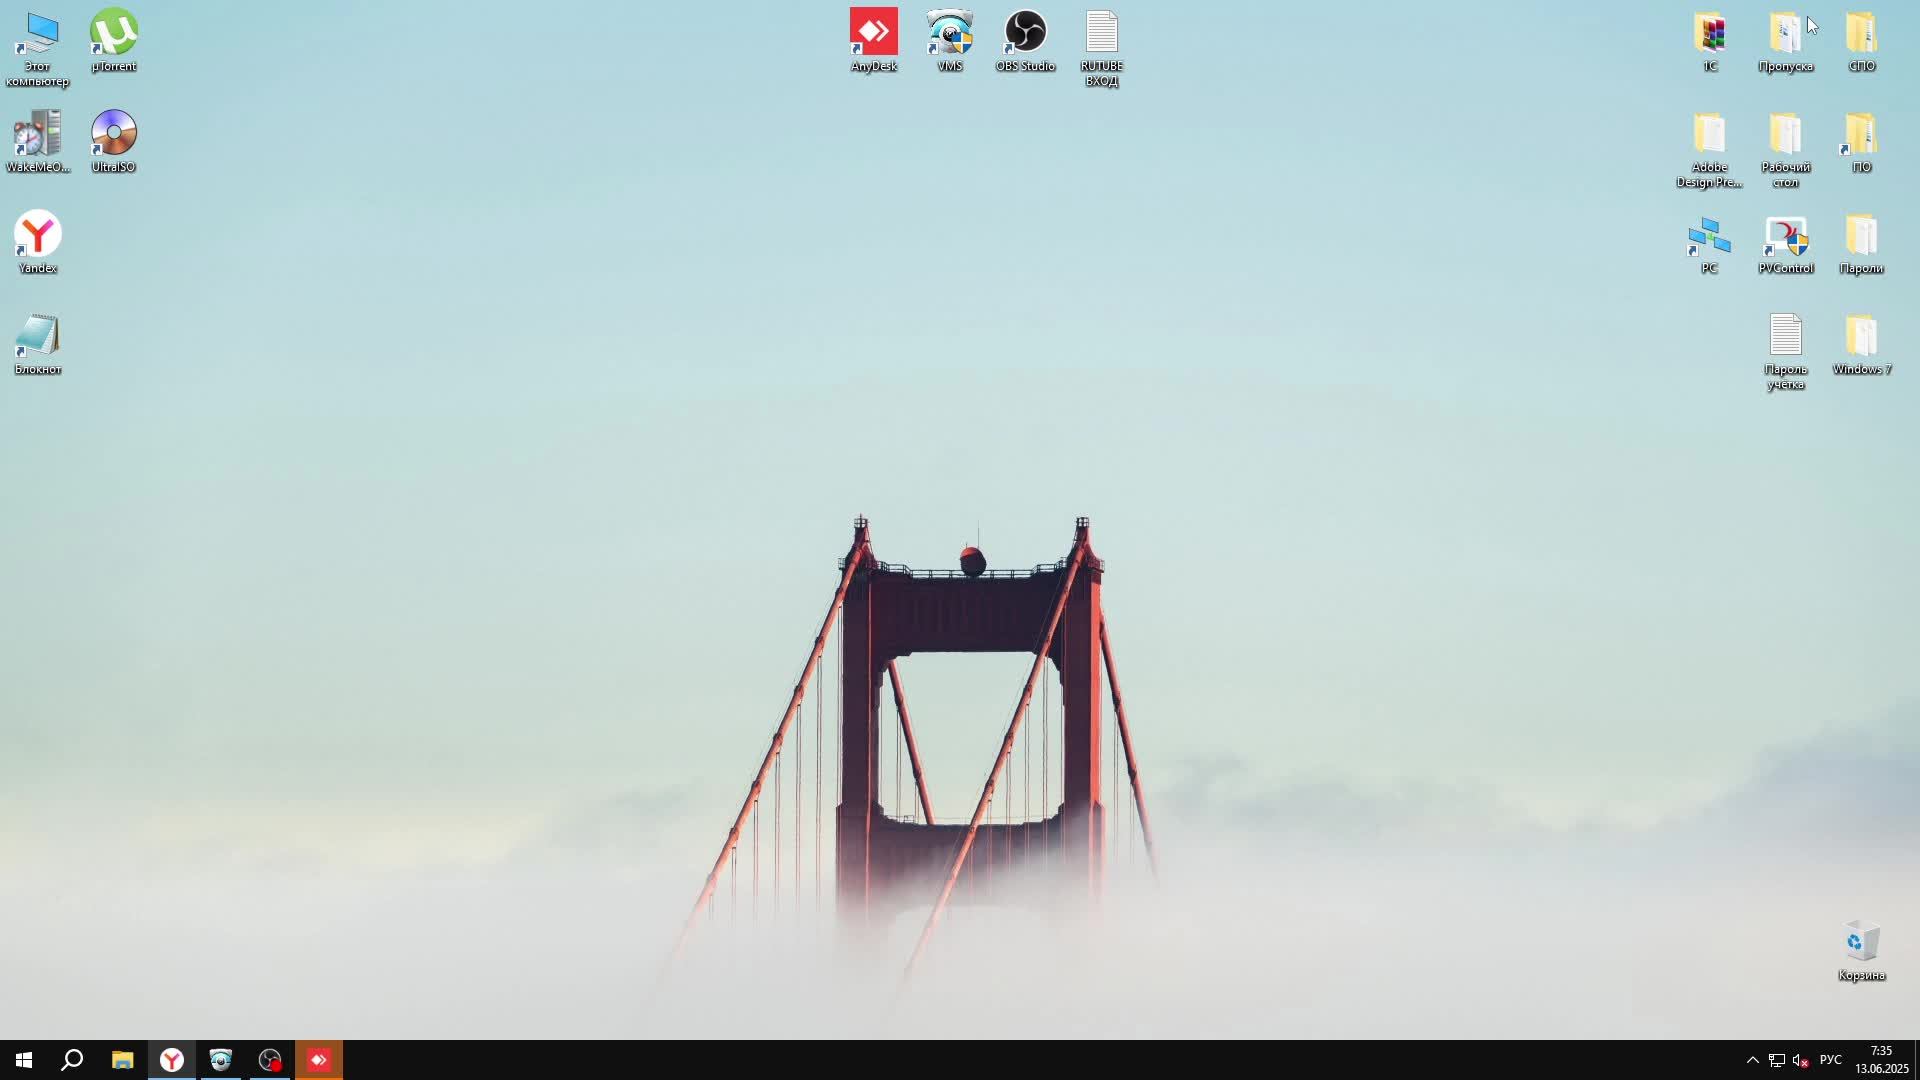Click the Show desktop strip
This screenshot has height=1080, width=1920.
1917,1060
